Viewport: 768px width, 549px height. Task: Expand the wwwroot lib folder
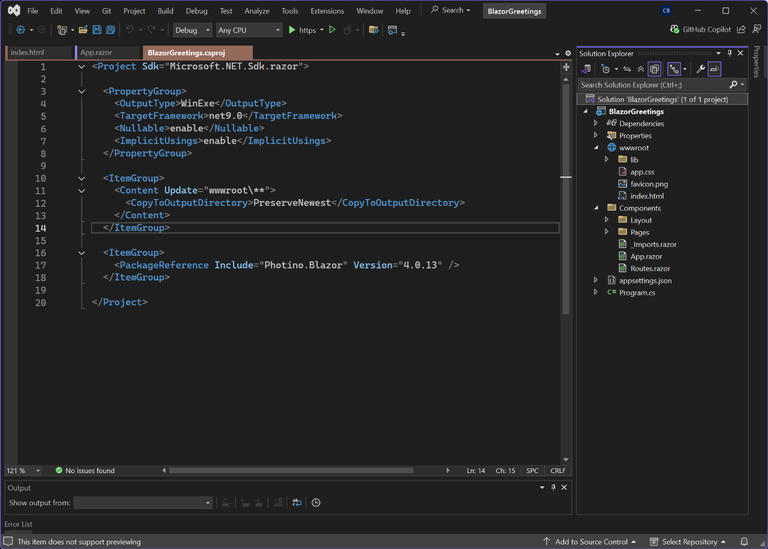(x=607, y=160)
